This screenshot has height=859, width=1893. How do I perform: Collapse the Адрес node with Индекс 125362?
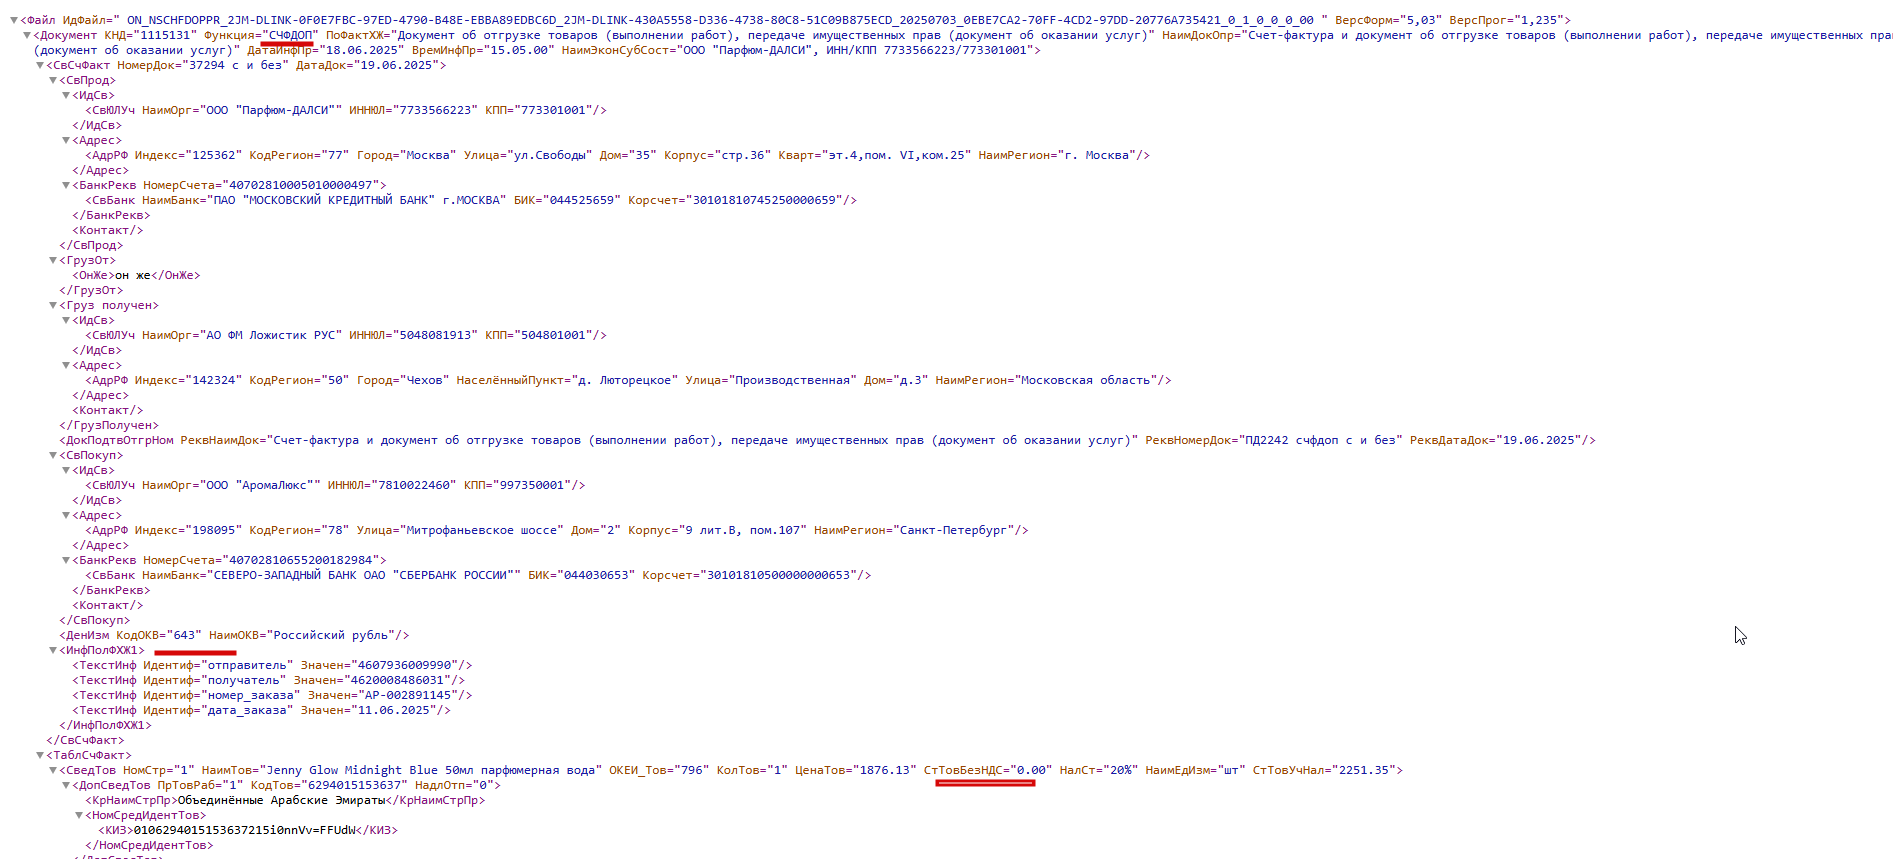click(66, 140)
